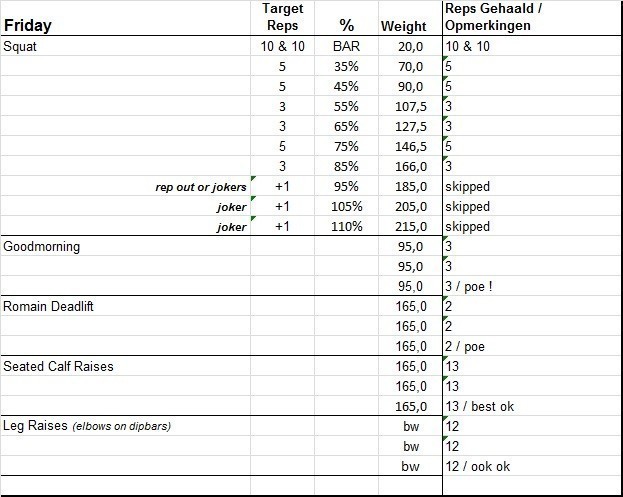Click the 215,0 weight cell
This screenshot has height=497, width=623.
coord(408,226)
